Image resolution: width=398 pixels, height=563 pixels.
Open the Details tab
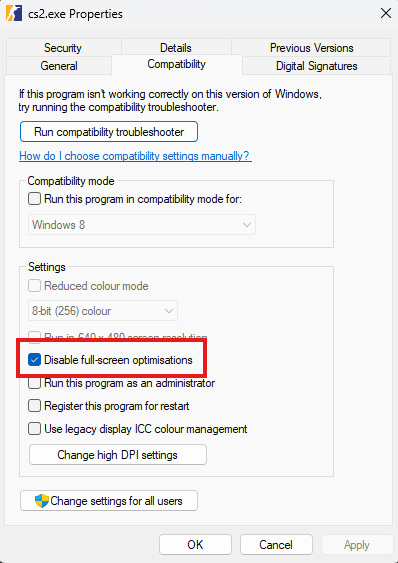(176, 48)
